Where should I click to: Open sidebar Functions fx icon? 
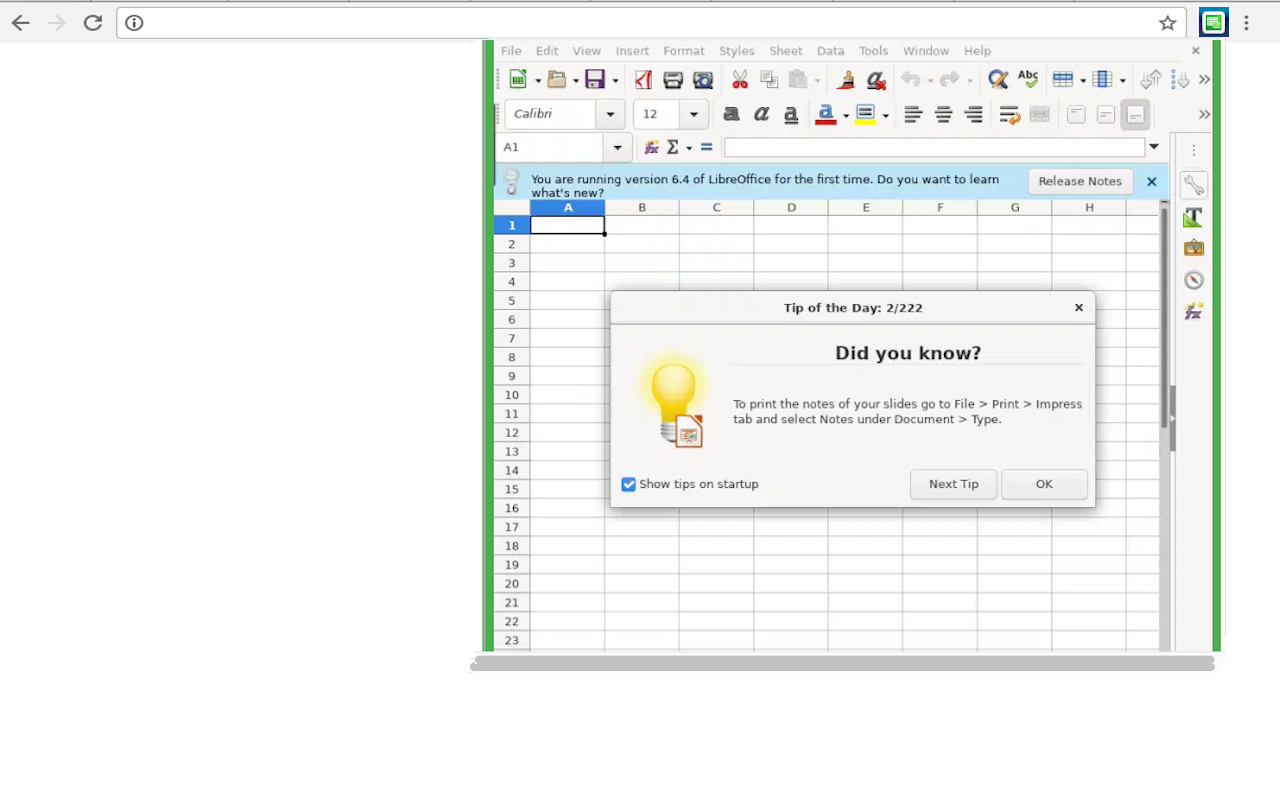[1193, 311]
